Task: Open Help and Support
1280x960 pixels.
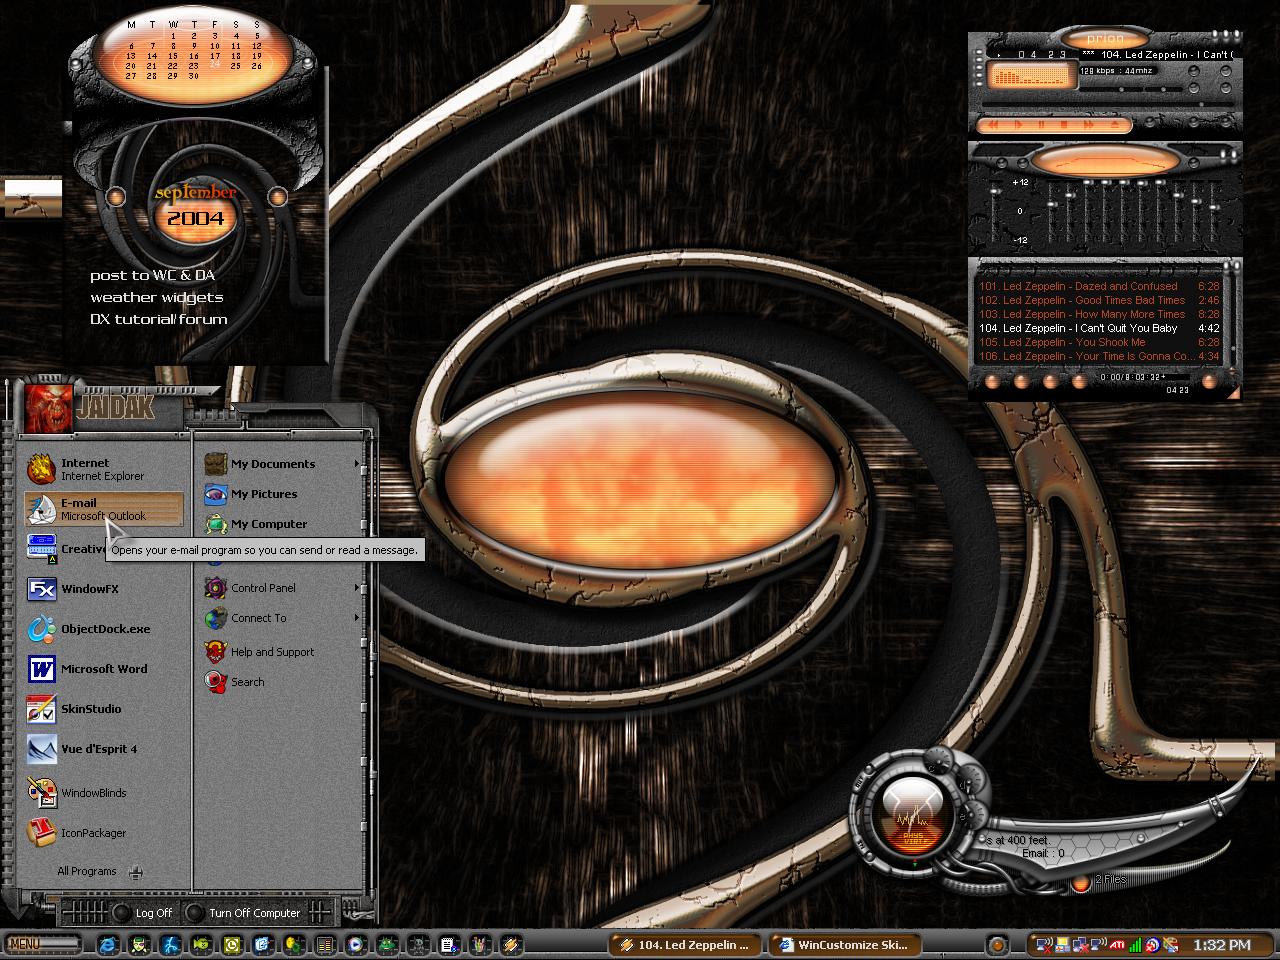Action: (x=272, y=652)
